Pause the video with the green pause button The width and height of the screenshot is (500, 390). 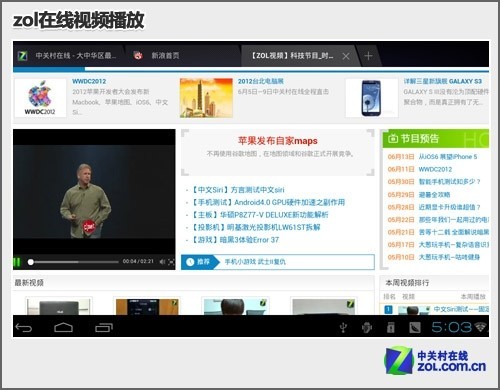(x=17, y=262)
